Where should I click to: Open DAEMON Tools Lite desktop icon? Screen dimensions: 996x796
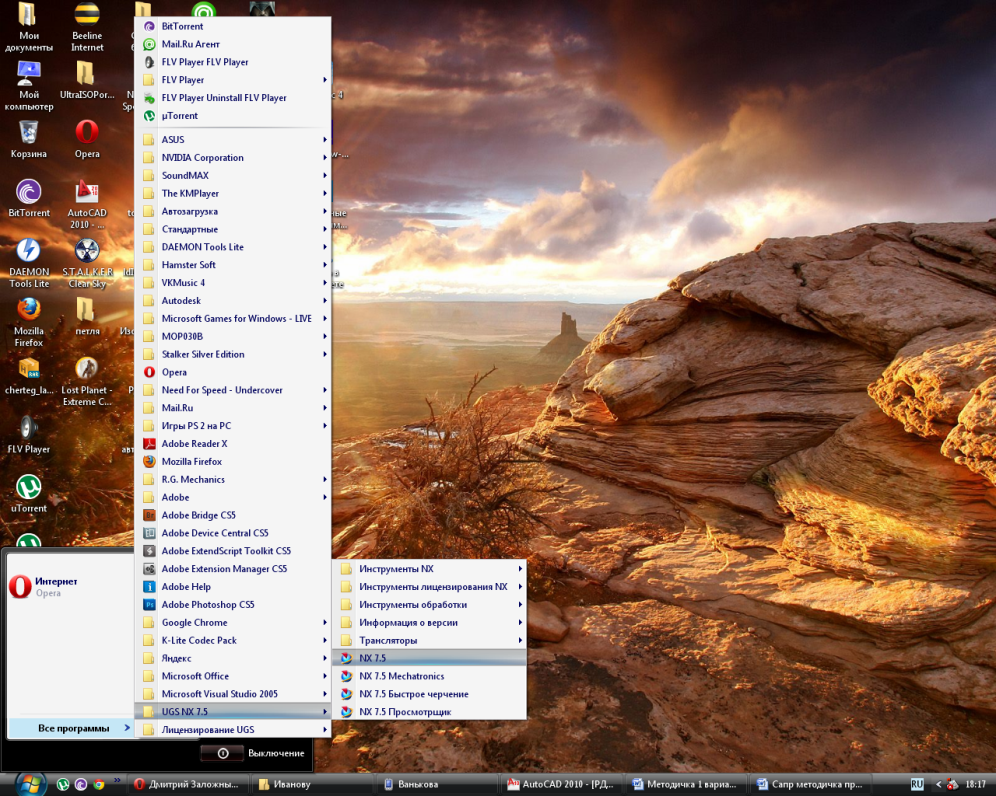pos(29,263)
